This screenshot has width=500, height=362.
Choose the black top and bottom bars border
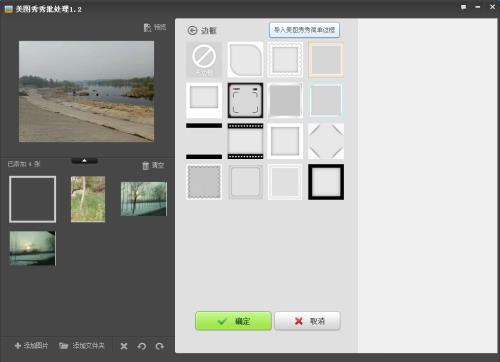point(204,141)
